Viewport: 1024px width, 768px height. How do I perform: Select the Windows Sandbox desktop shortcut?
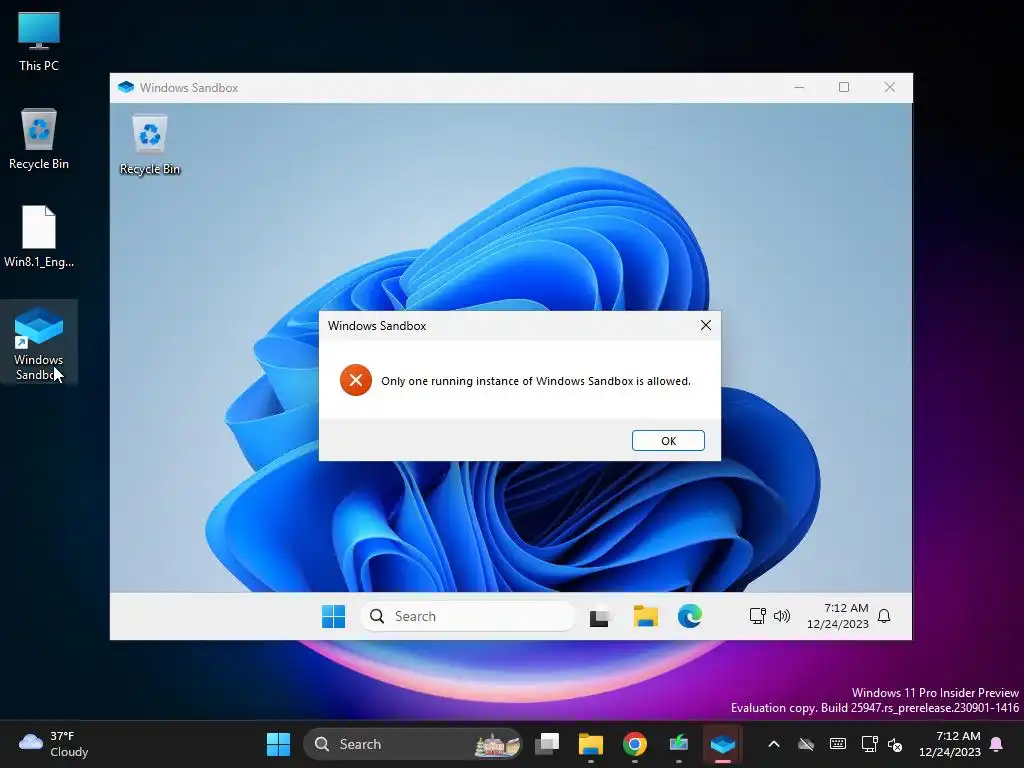tap(39, 343)
